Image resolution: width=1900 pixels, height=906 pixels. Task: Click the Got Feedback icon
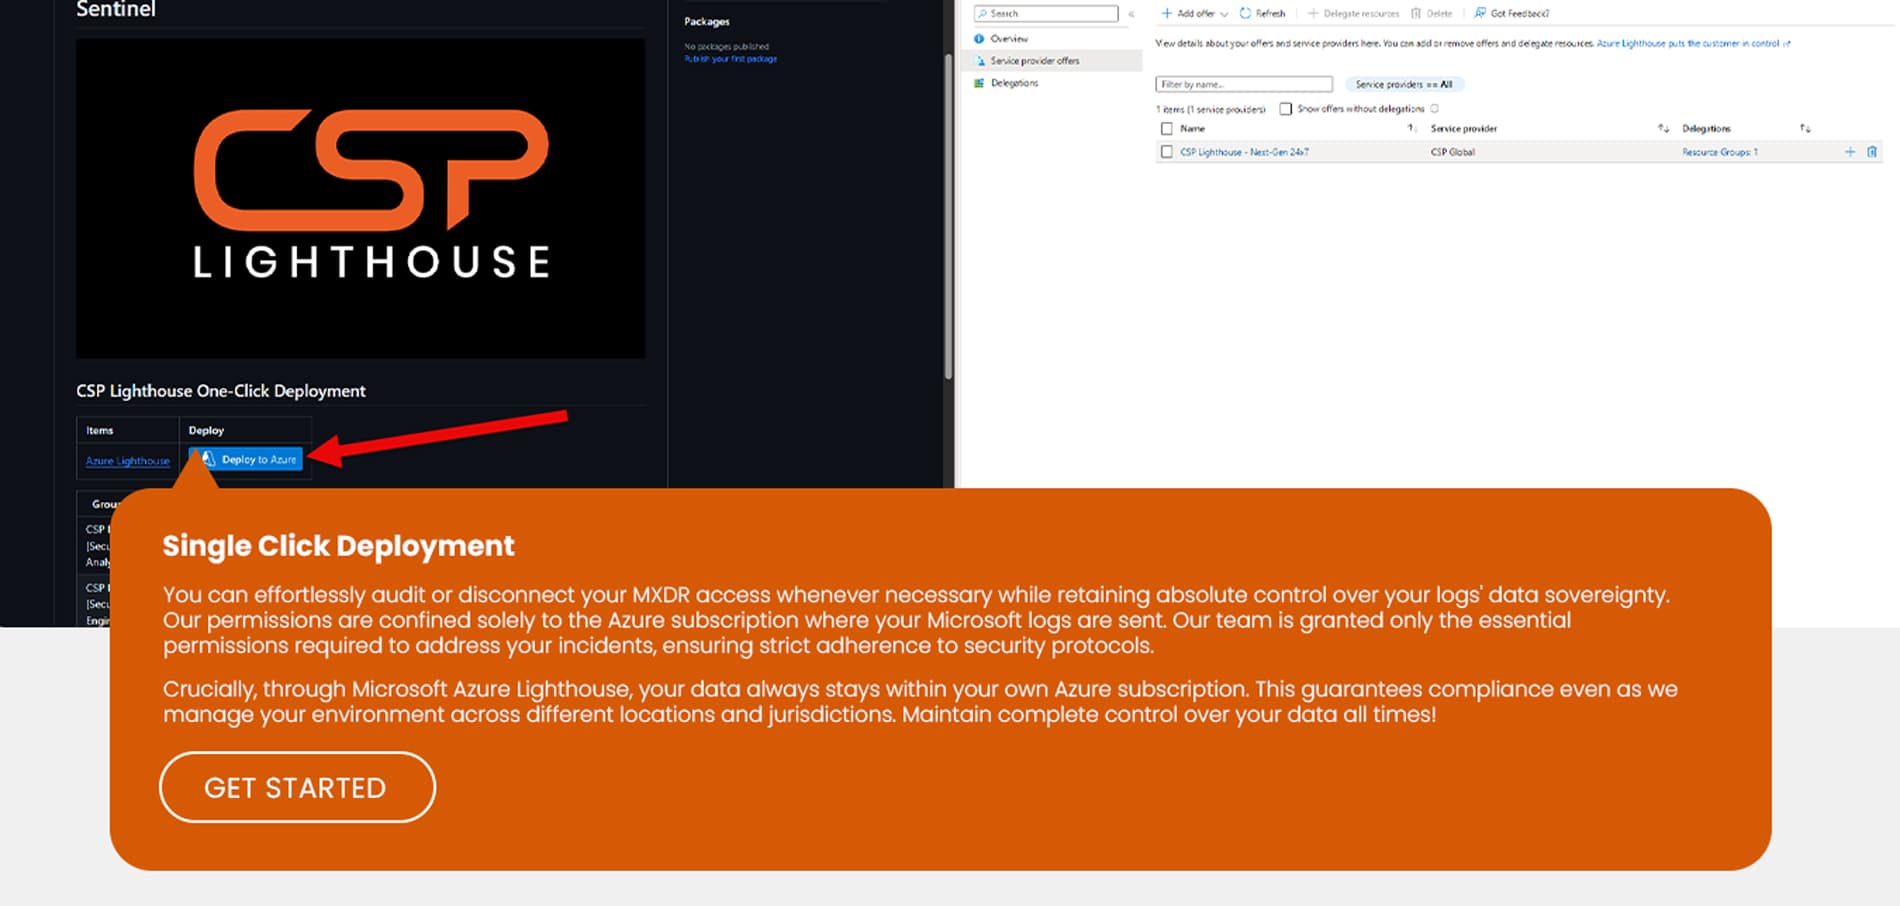click(1480, 13)
